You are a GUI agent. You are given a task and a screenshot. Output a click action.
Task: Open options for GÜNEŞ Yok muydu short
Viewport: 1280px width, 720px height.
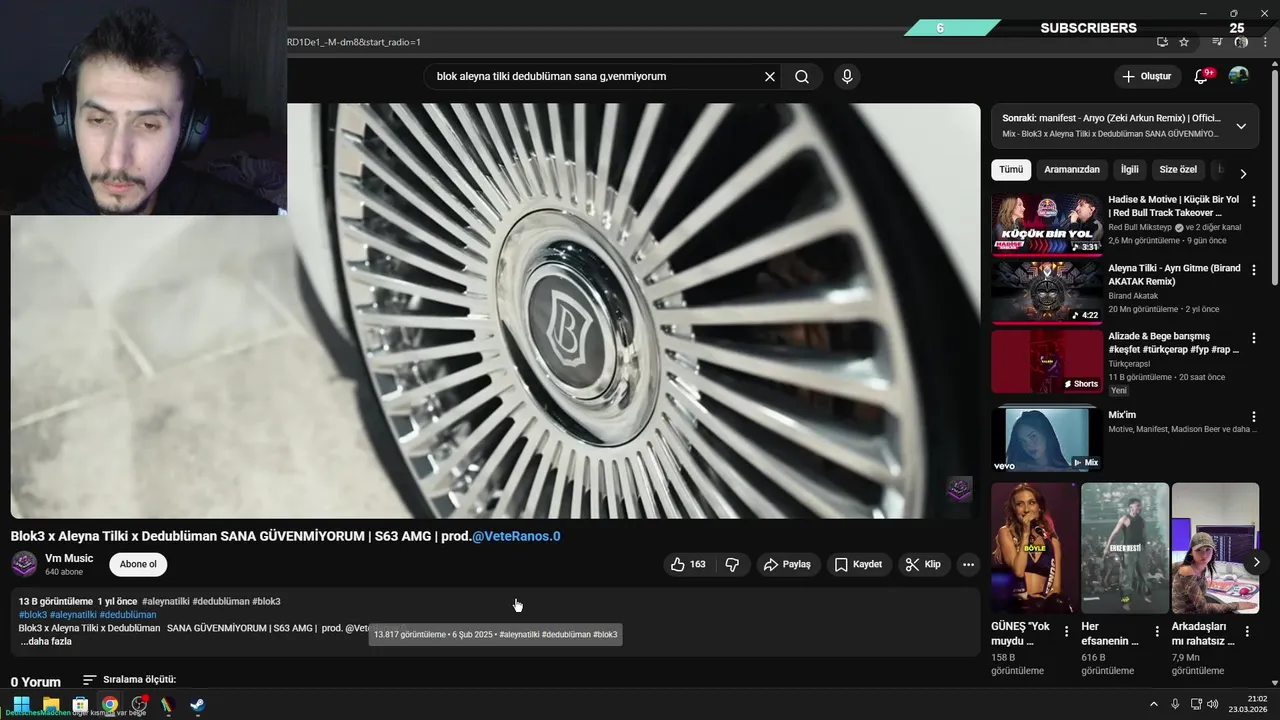tap(1067, 632)
